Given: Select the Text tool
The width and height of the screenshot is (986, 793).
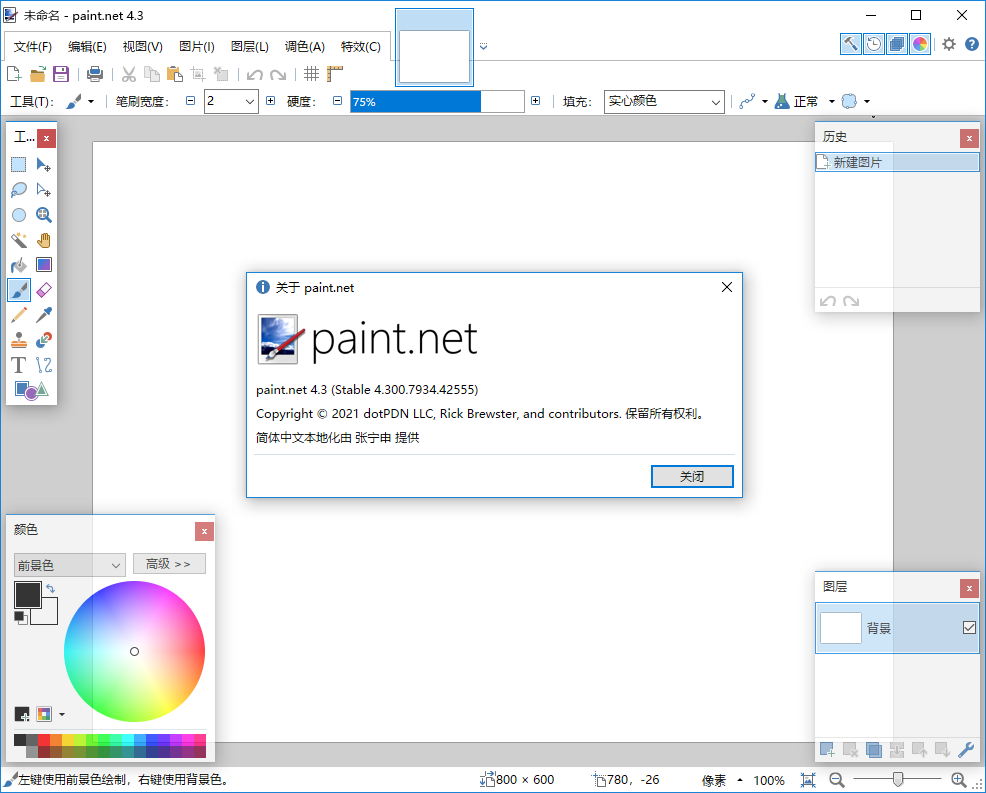Looking at the screenshot, I should 19,365.
